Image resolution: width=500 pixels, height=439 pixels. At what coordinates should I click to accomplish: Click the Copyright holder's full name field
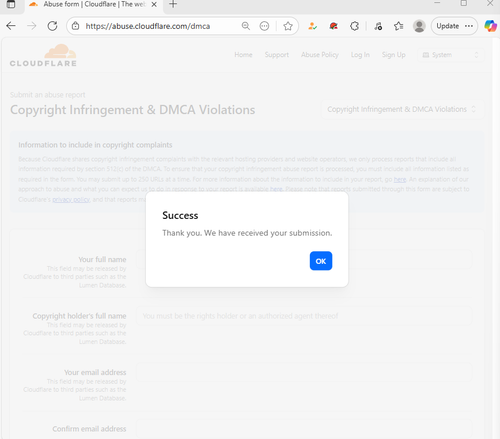[304, 316]
